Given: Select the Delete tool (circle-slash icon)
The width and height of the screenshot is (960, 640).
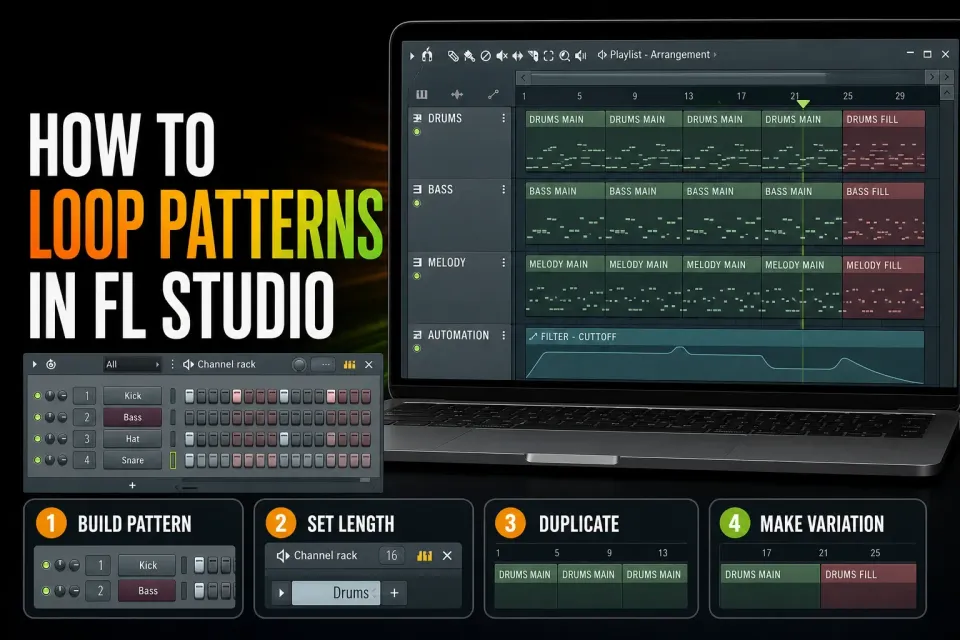Looking at the screenshot, I should coord(486,56).
